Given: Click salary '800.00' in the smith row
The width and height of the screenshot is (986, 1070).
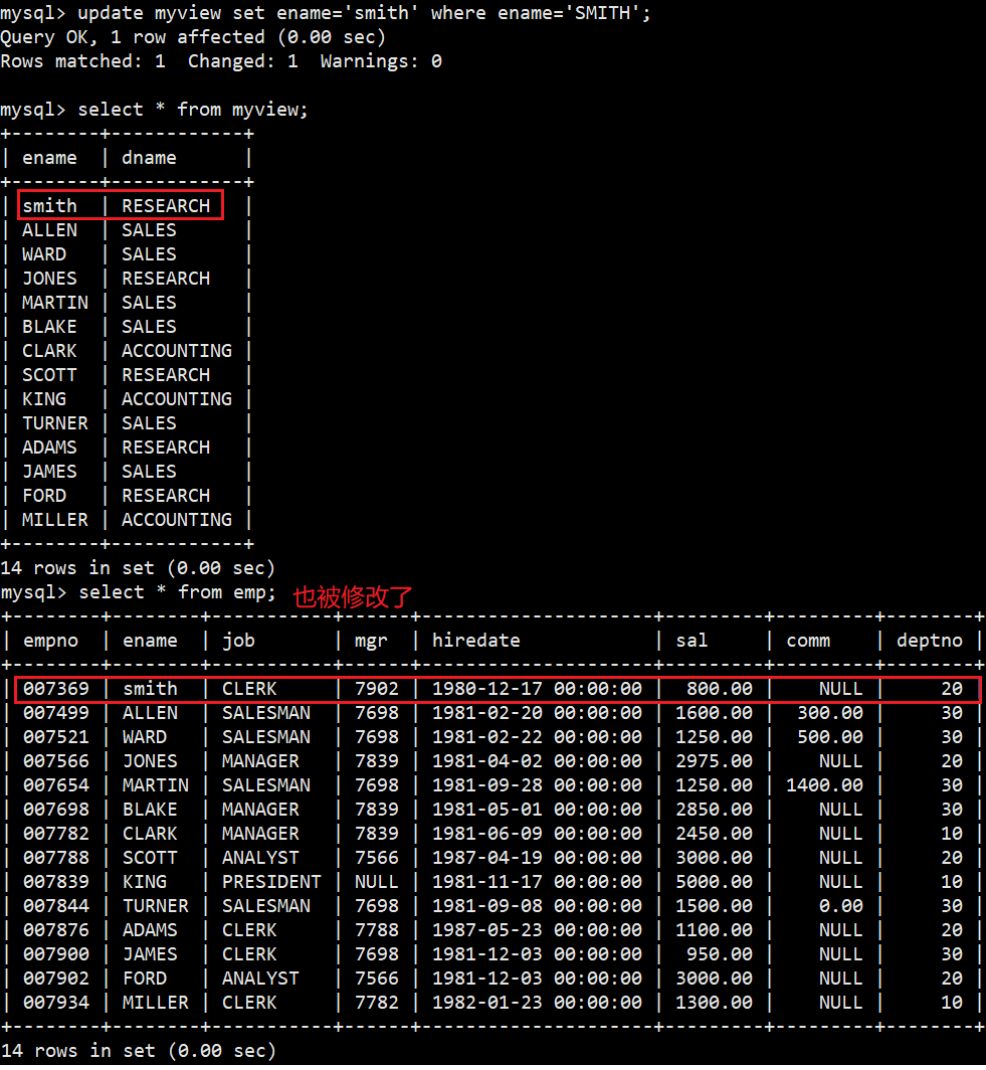Looking at the screenshot, I should 719,689.
